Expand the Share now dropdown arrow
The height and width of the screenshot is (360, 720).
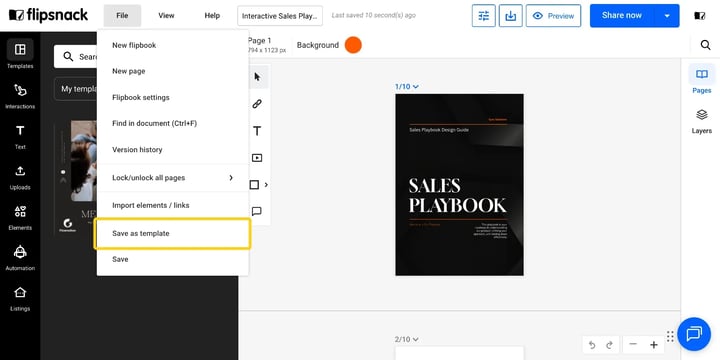point(667,16)
